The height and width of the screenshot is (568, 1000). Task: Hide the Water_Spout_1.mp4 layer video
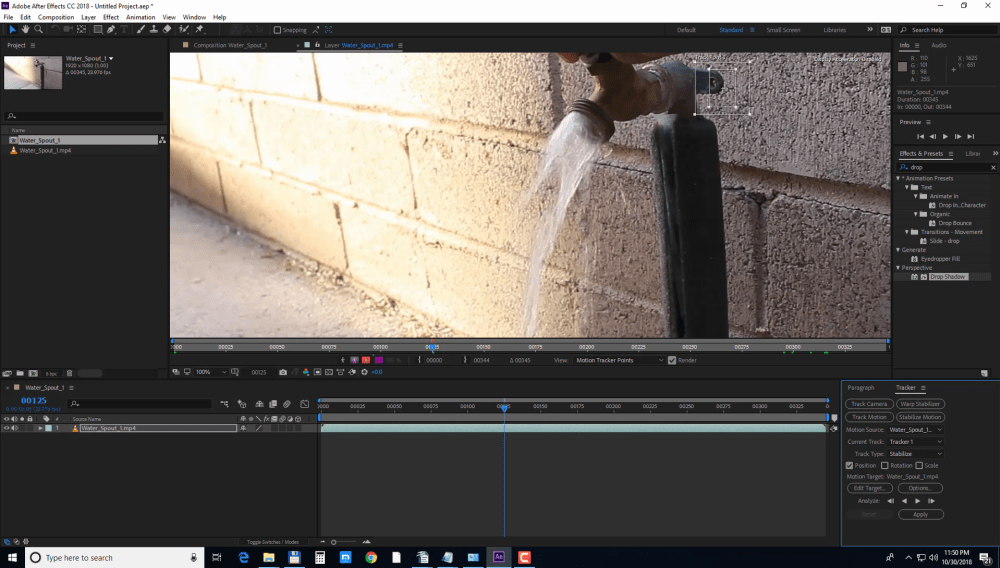click(x=6, y=428)
